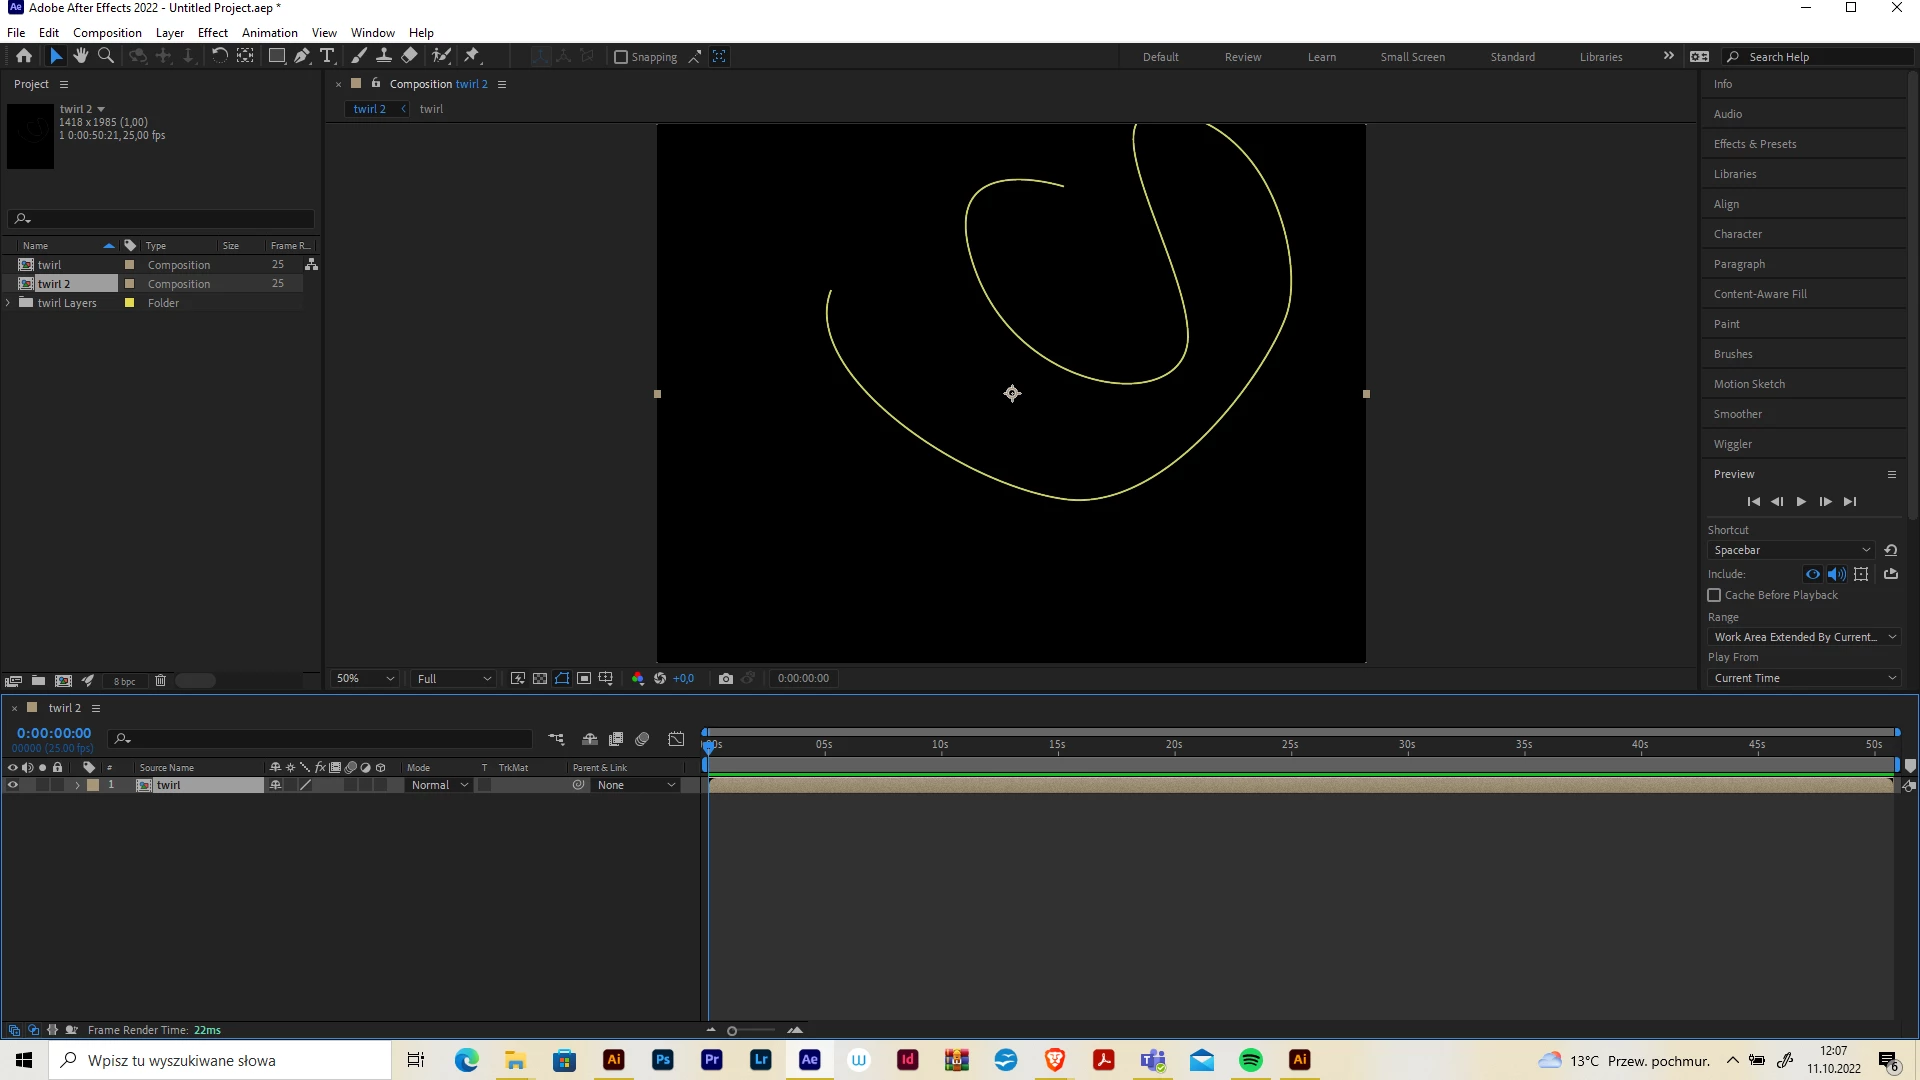This screenshot has width=1920, height=1080.
Task: Open the Effects & Presets panel
Action: coord(1754,144)
